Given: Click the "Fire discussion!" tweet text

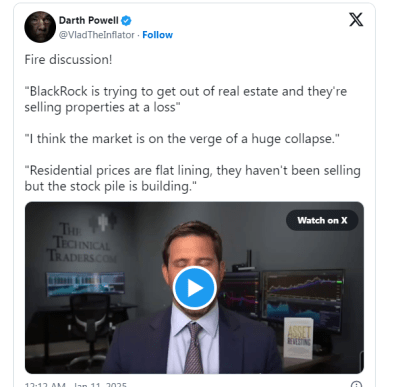Looking at the screenshot, I should pos(68,60).
